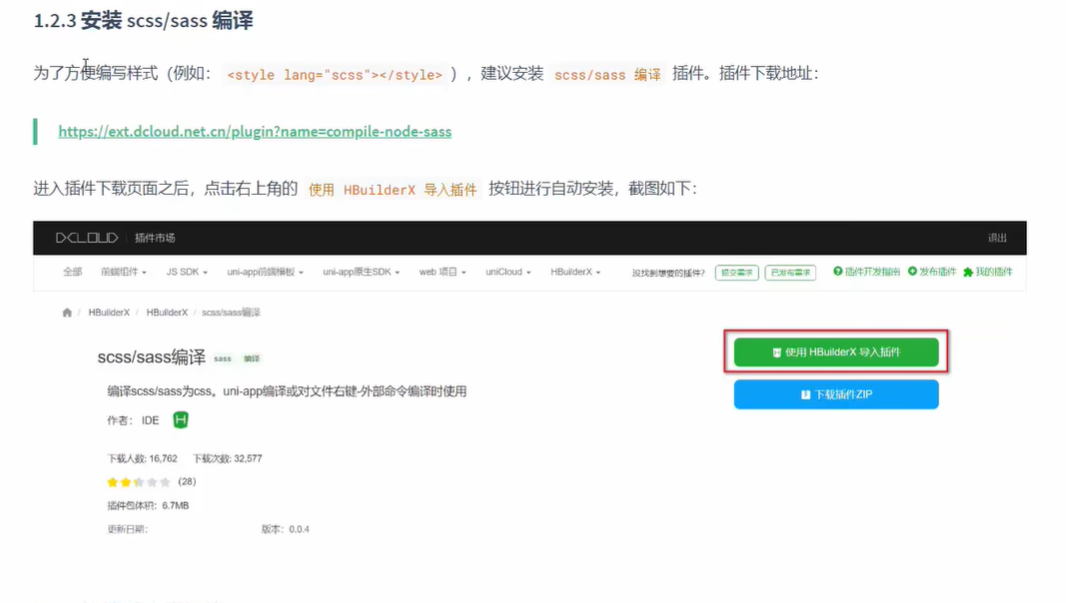This screenshot has width=1066, height=603.
Task: Click 下载插件ZIP blue button
Action: point(836,394)
